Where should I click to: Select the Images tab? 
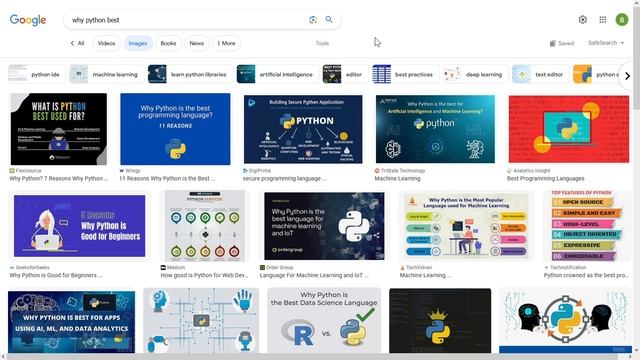click(138, 43)
